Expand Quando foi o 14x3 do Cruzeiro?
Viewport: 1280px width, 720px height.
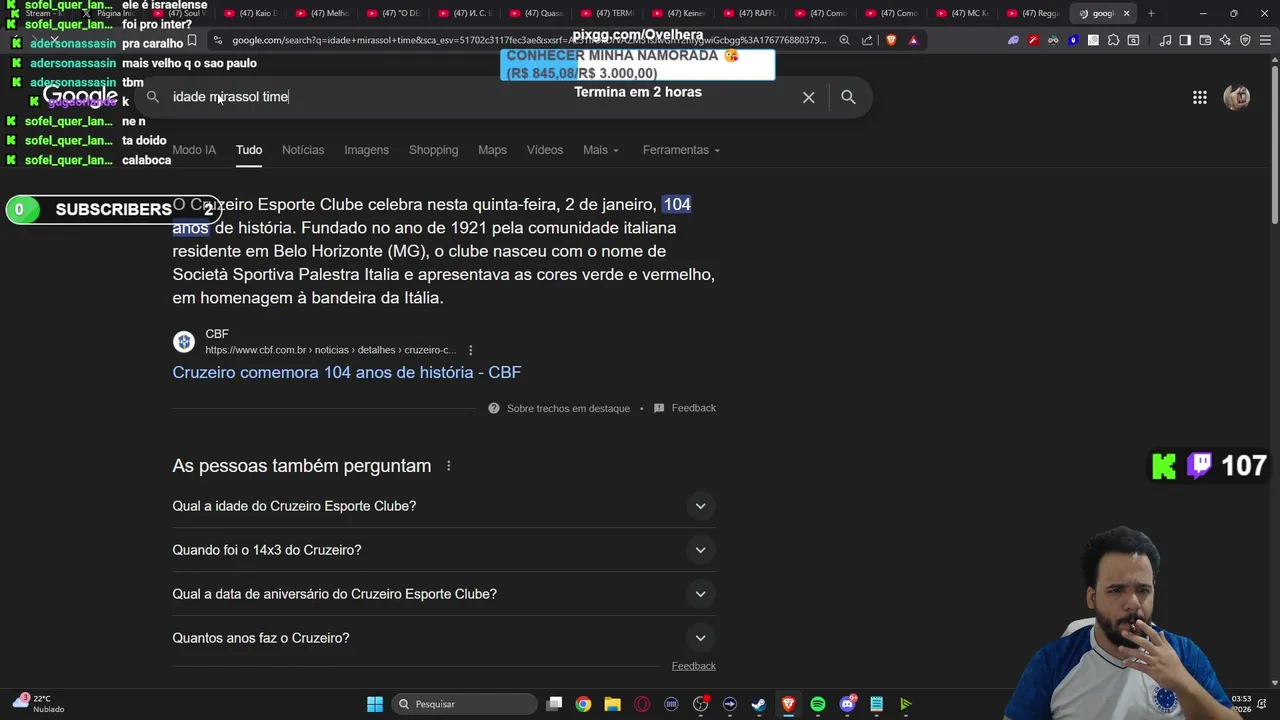click(444, 550)
